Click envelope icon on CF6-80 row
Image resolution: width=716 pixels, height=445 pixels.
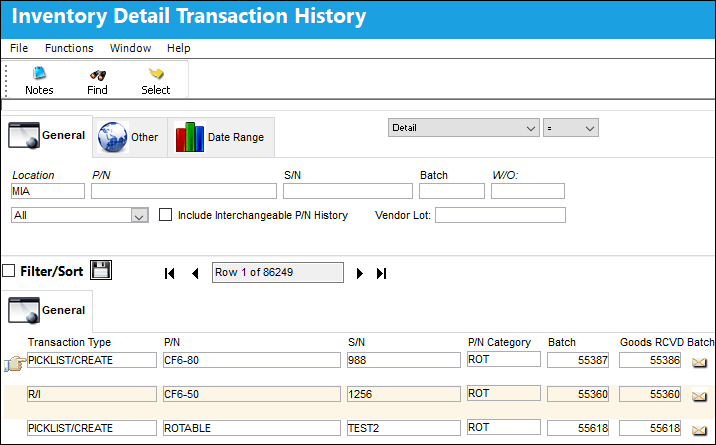(x=699, y=362)
